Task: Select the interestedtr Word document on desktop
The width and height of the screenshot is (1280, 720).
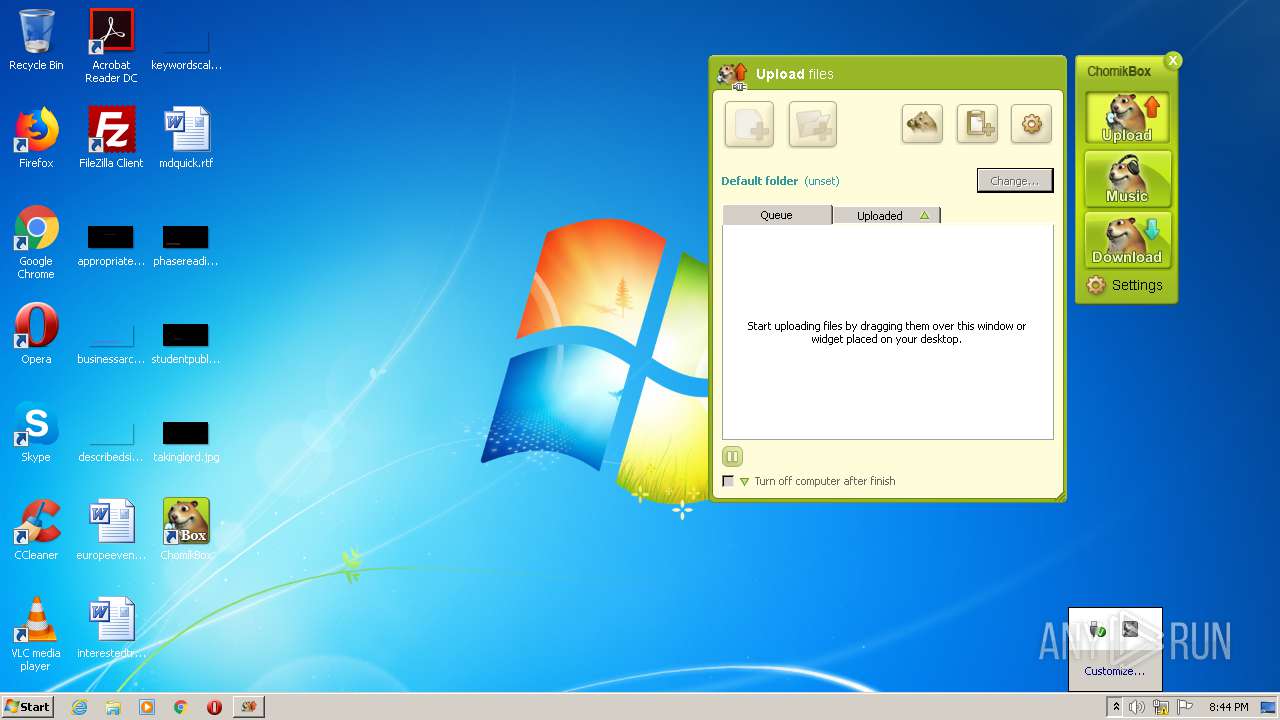Action: pos(111,628)
